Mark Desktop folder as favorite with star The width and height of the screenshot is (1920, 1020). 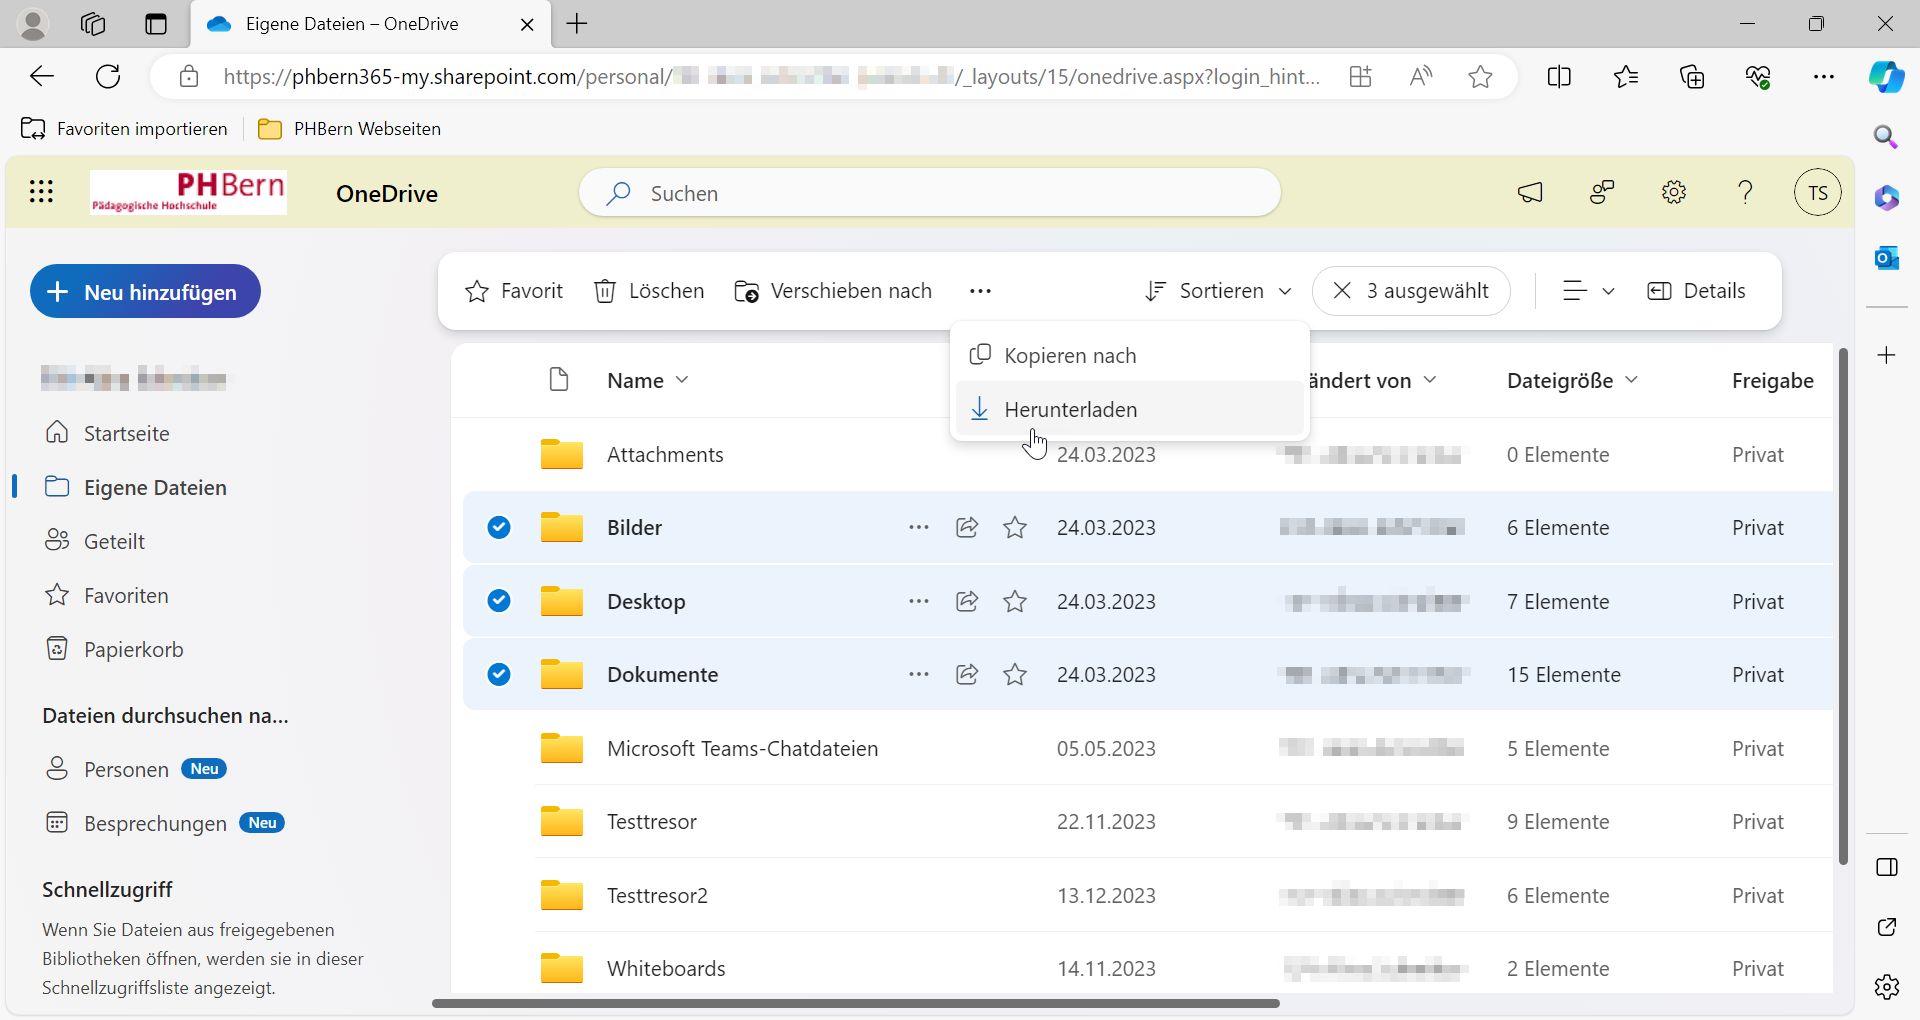1015,602
